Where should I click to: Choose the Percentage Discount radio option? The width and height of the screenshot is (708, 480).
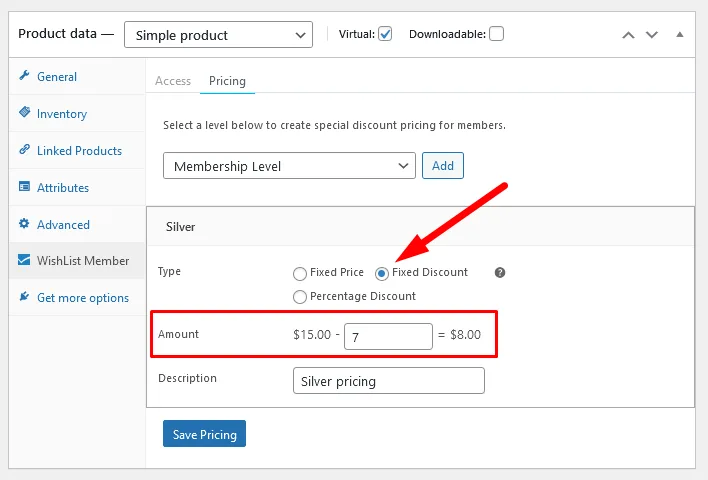300,297
